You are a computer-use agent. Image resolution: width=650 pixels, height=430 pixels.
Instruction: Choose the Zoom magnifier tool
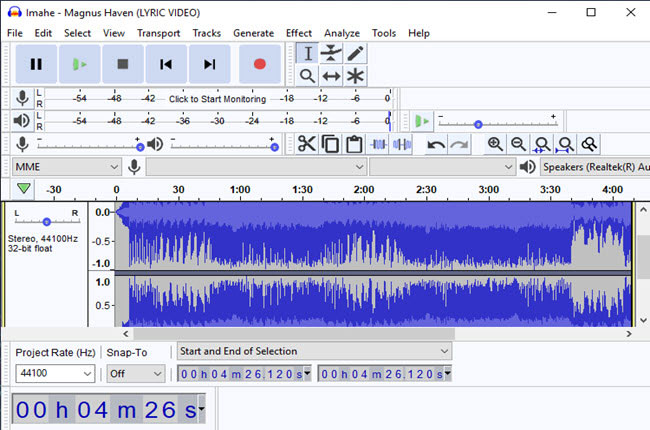click(x=307, y=76)
